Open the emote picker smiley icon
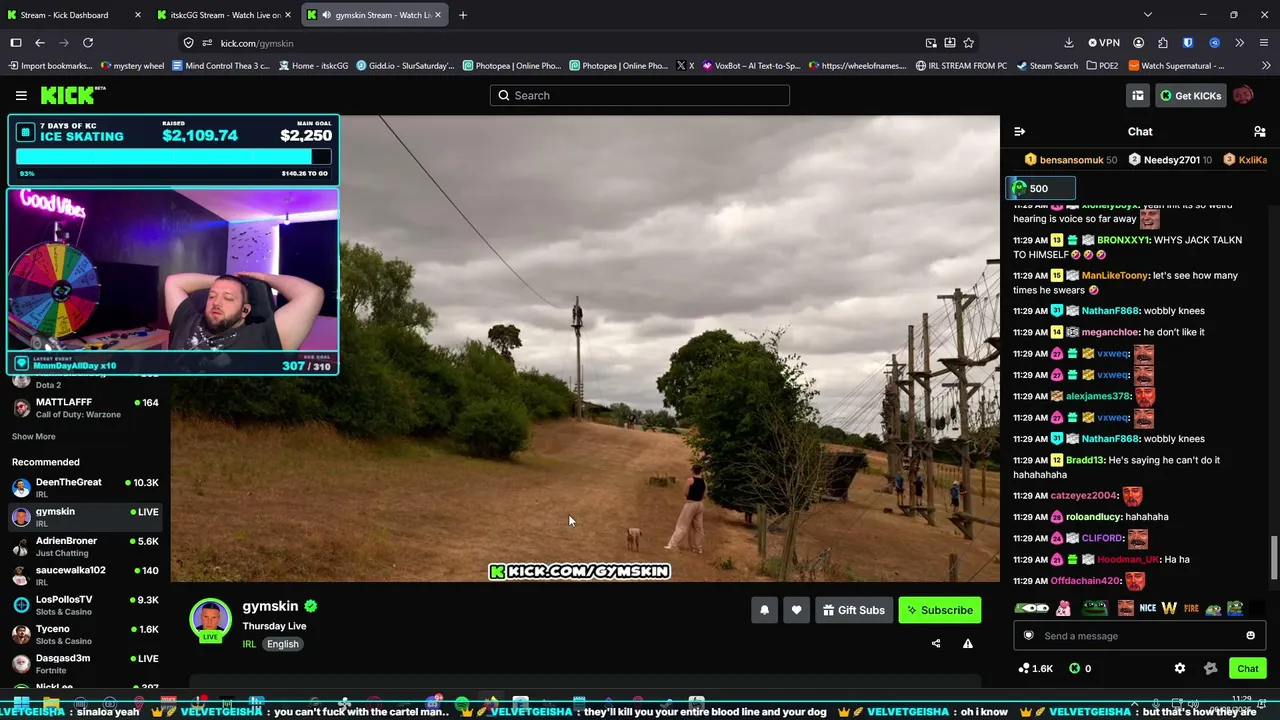1280x720 pixels. [x=1250, y=636]
